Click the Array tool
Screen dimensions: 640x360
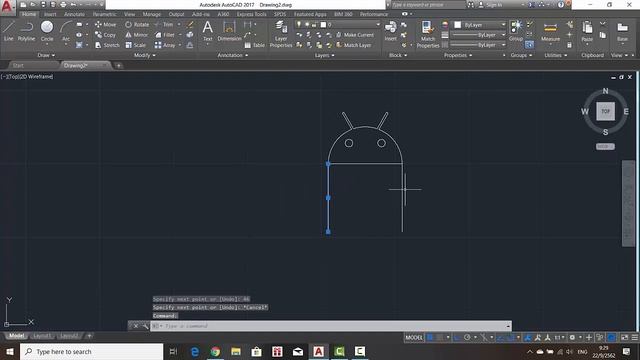pos(165,45)
